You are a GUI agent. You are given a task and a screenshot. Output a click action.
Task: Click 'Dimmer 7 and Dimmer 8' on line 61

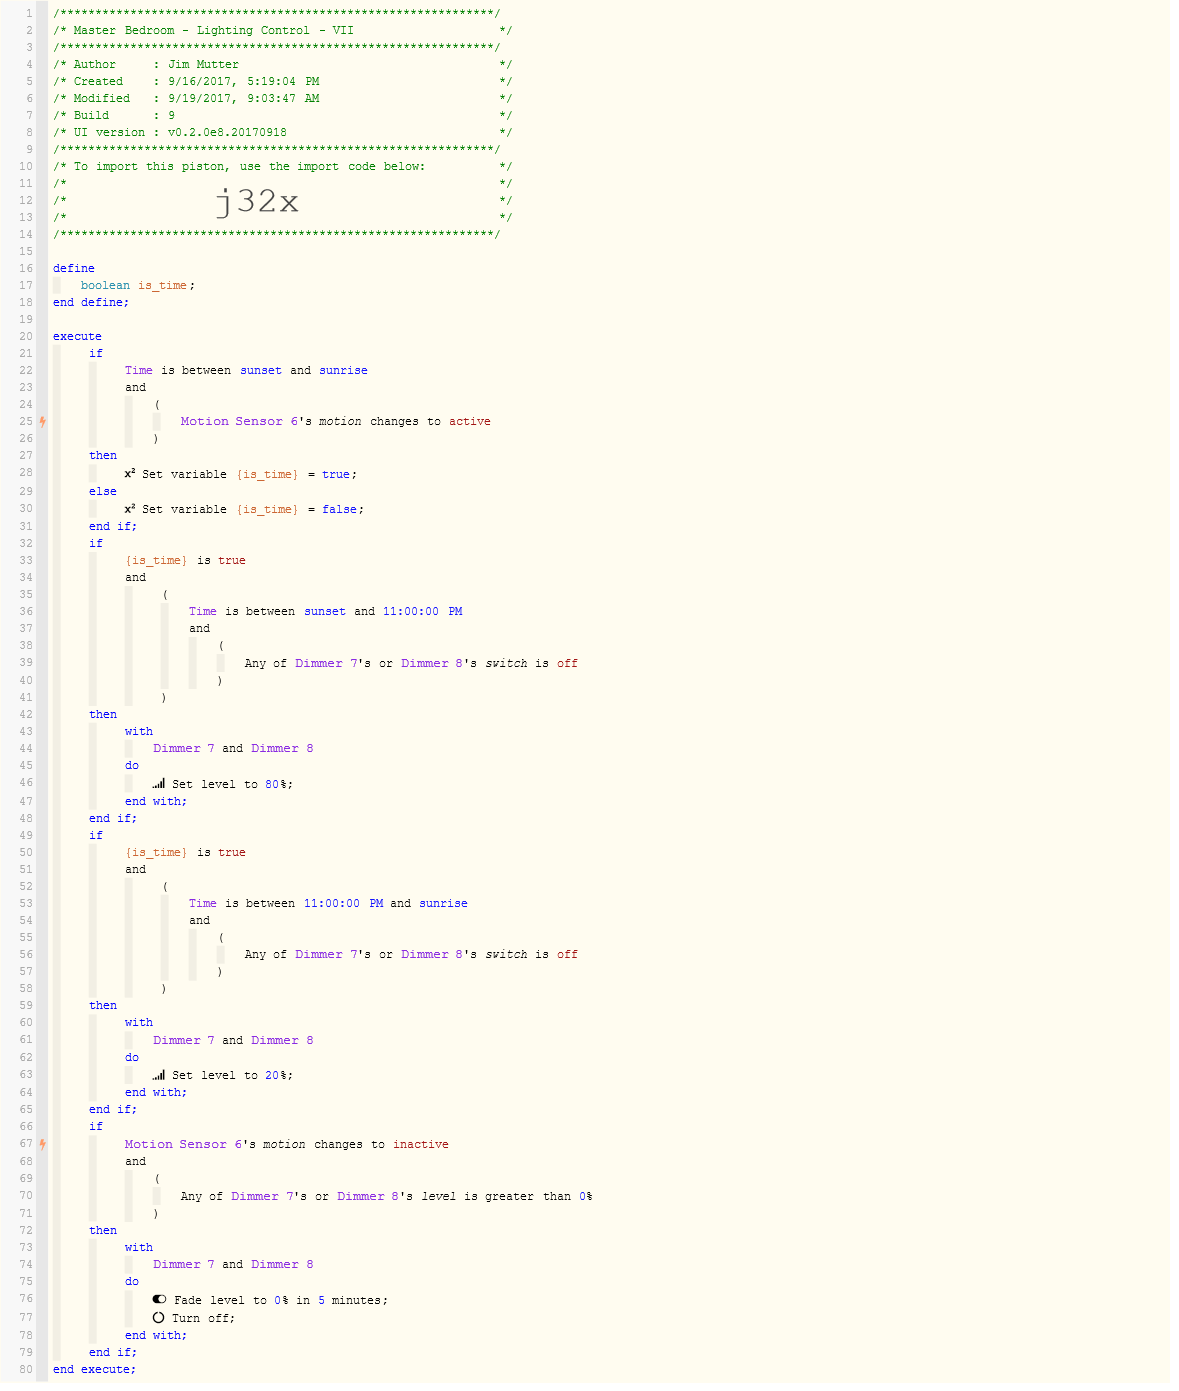(233, 1040)
